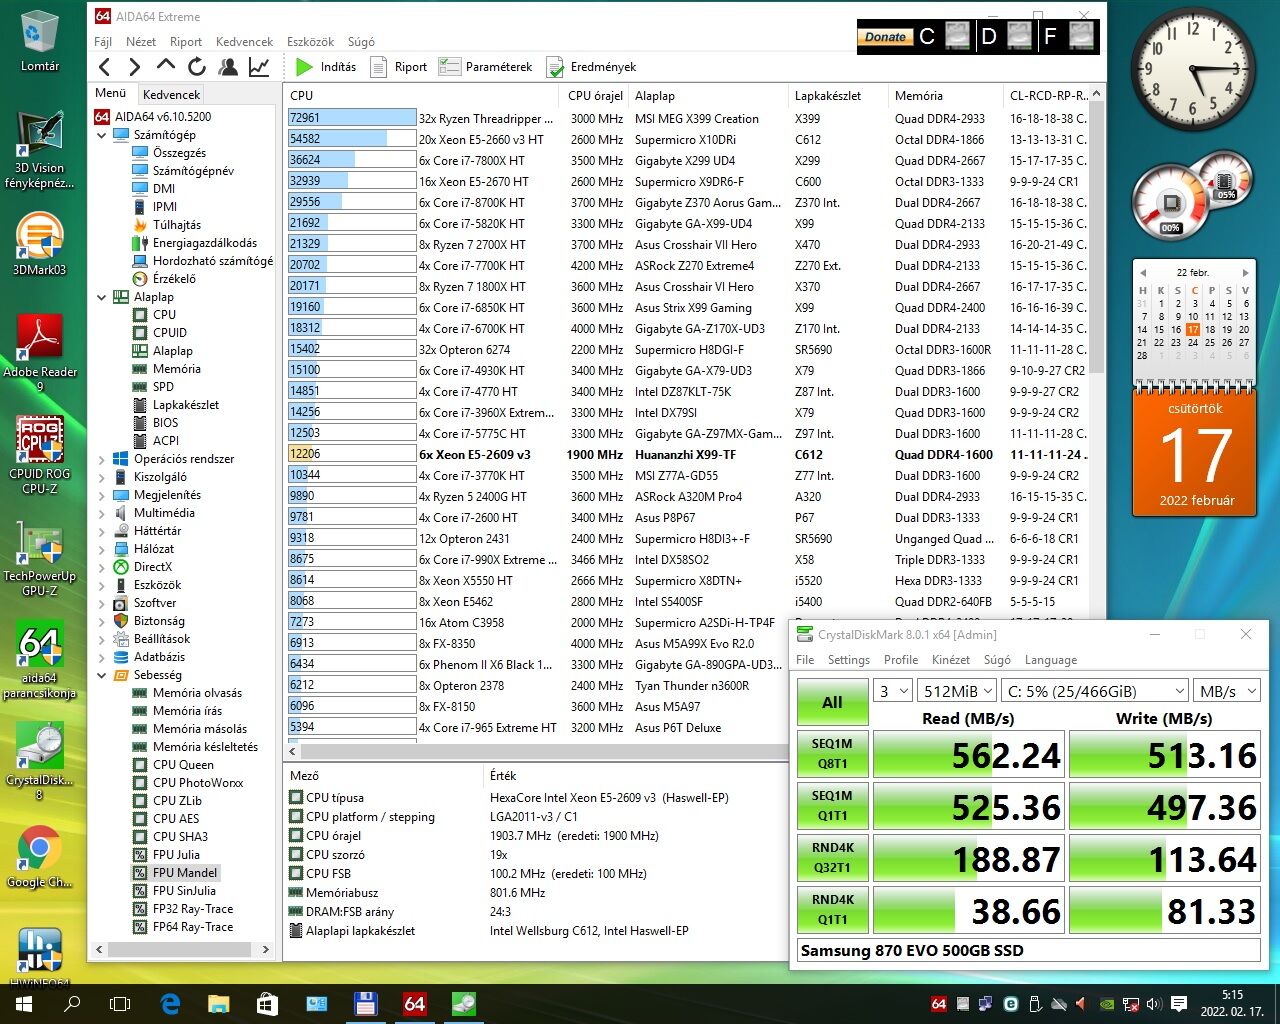The width and height of the screenshot is (1280, 1024).
Task: Click the AIDA64 taskbar icon
Action: point(415,1004)
